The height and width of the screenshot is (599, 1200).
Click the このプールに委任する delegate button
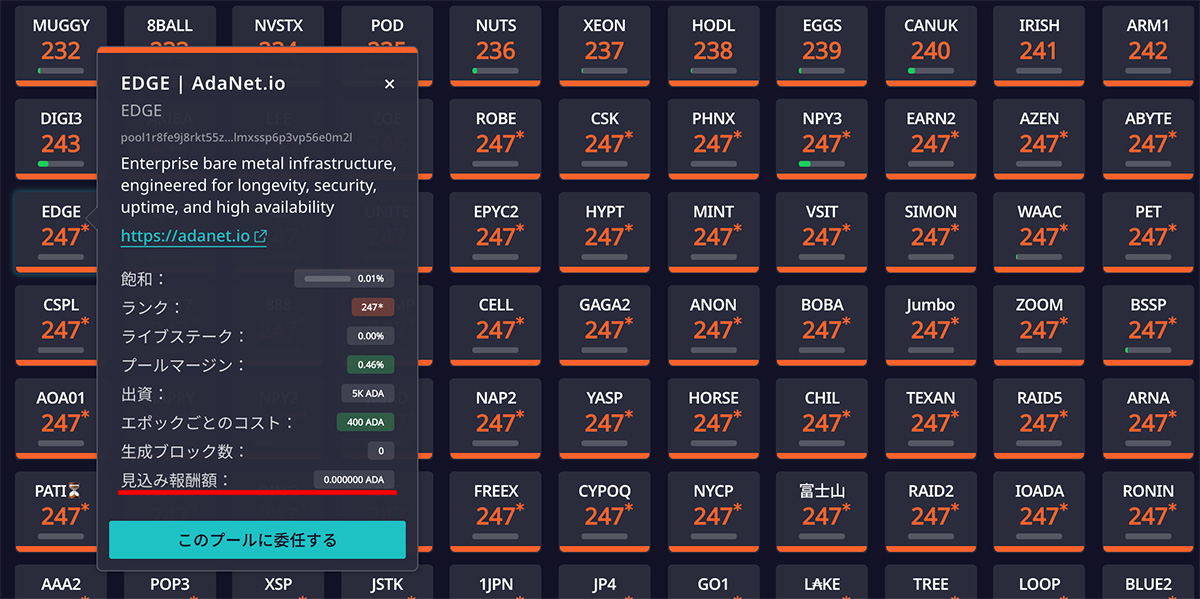click(x=257, y=540)
